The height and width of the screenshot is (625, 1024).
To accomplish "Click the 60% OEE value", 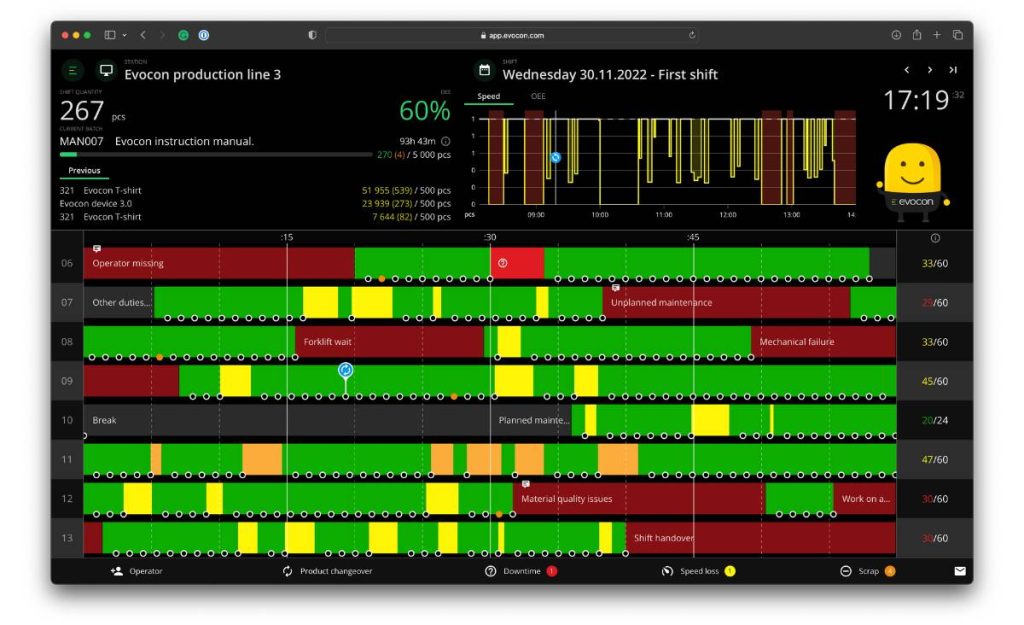I will (424, 111).
